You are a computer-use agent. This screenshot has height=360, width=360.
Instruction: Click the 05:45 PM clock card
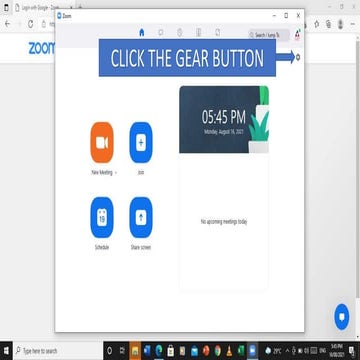click(x=224, y=119)
